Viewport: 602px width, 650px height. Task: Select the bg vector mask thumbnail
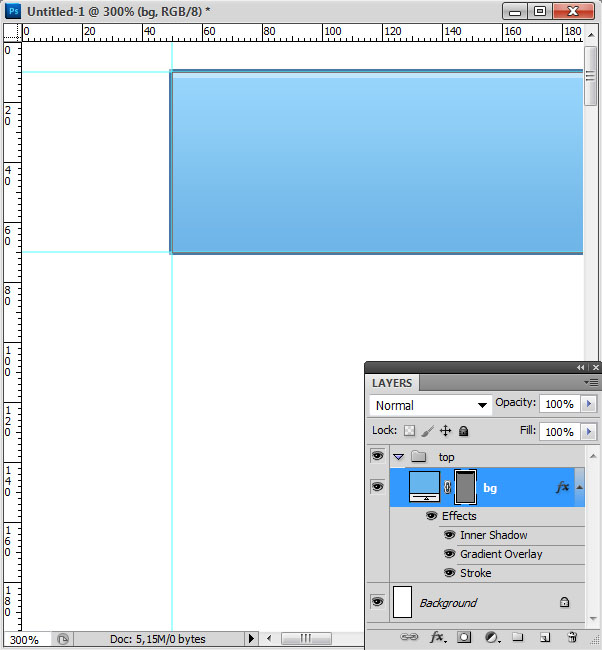click(465, 487)
